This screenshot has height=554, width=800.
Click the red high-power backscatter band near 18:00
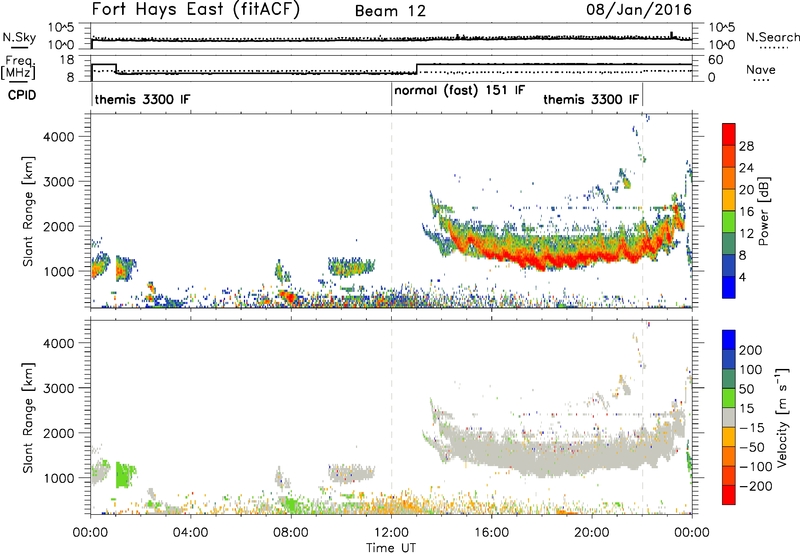541,261
